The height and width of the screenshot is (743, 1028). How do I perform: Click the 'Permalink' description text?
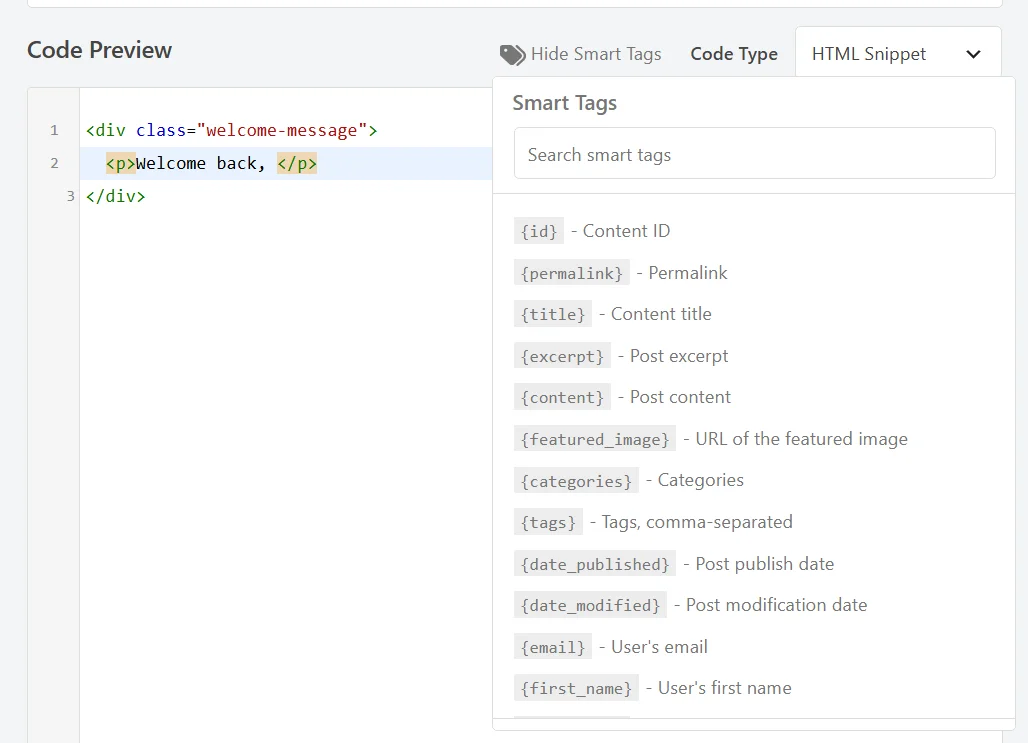click(x=688, y=273)
